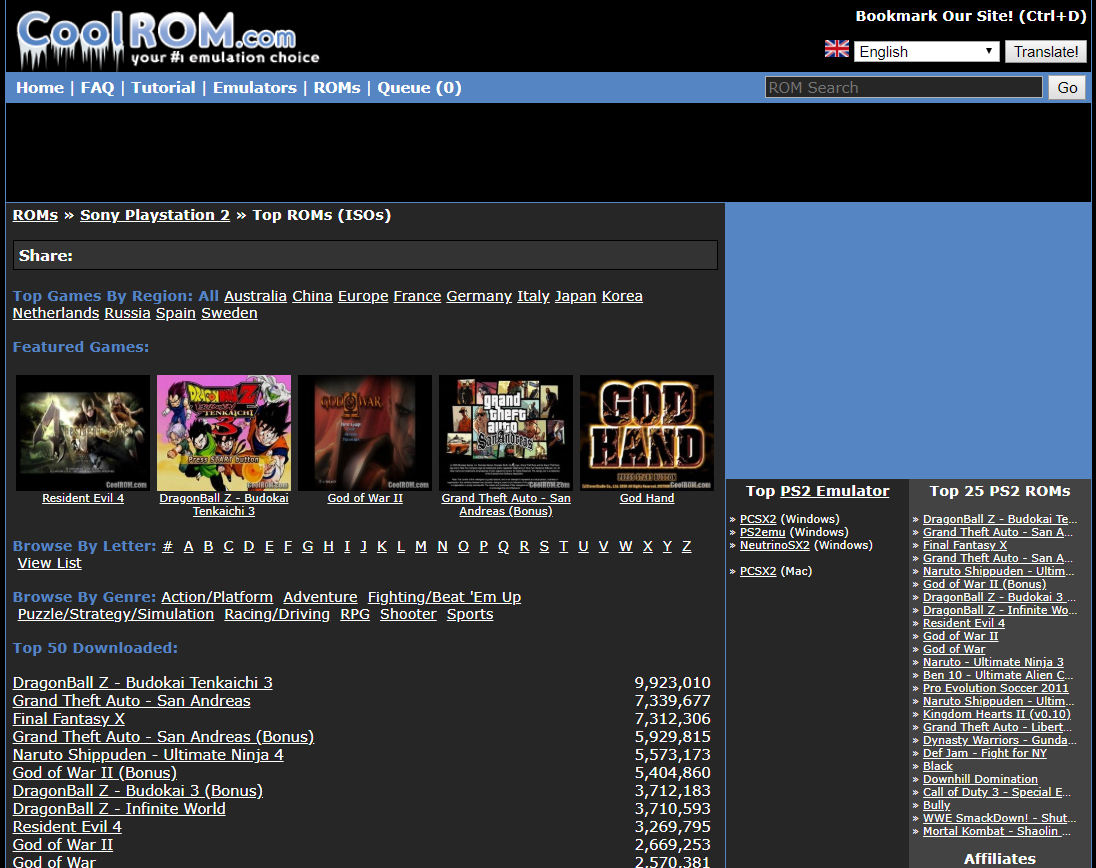Screen dimensions: 1096x868
Task: Select the Japan region link
Action: [575, 296]
